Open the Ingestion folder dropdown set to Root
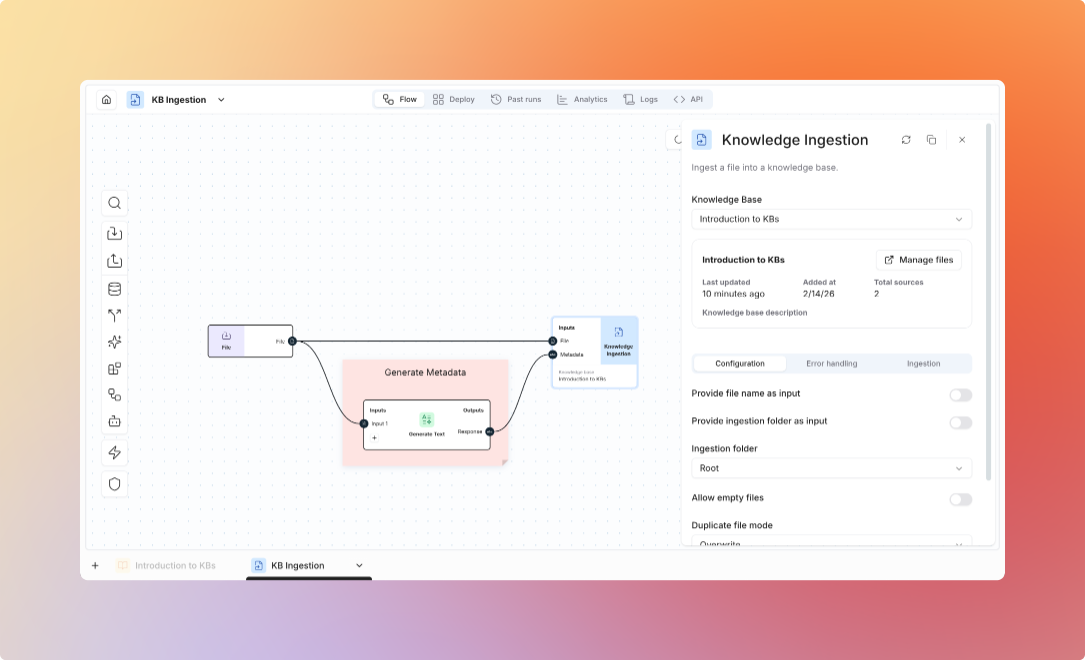 pos(831,468)
